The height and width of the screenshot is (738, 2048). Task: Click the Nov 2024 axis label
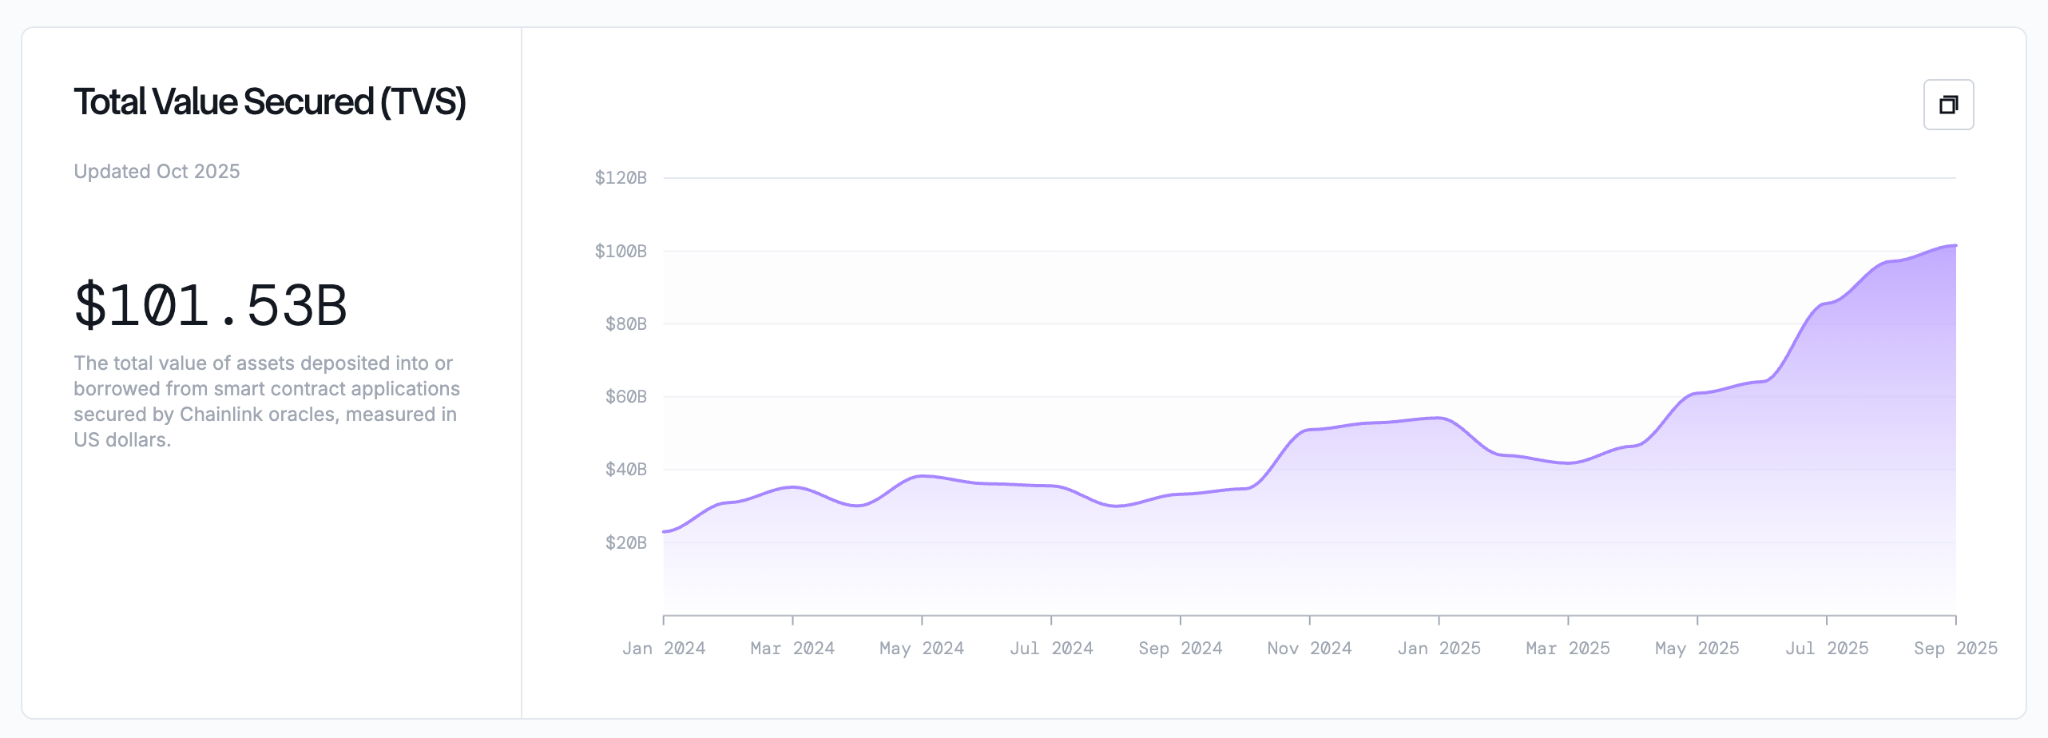(1310, 648)
